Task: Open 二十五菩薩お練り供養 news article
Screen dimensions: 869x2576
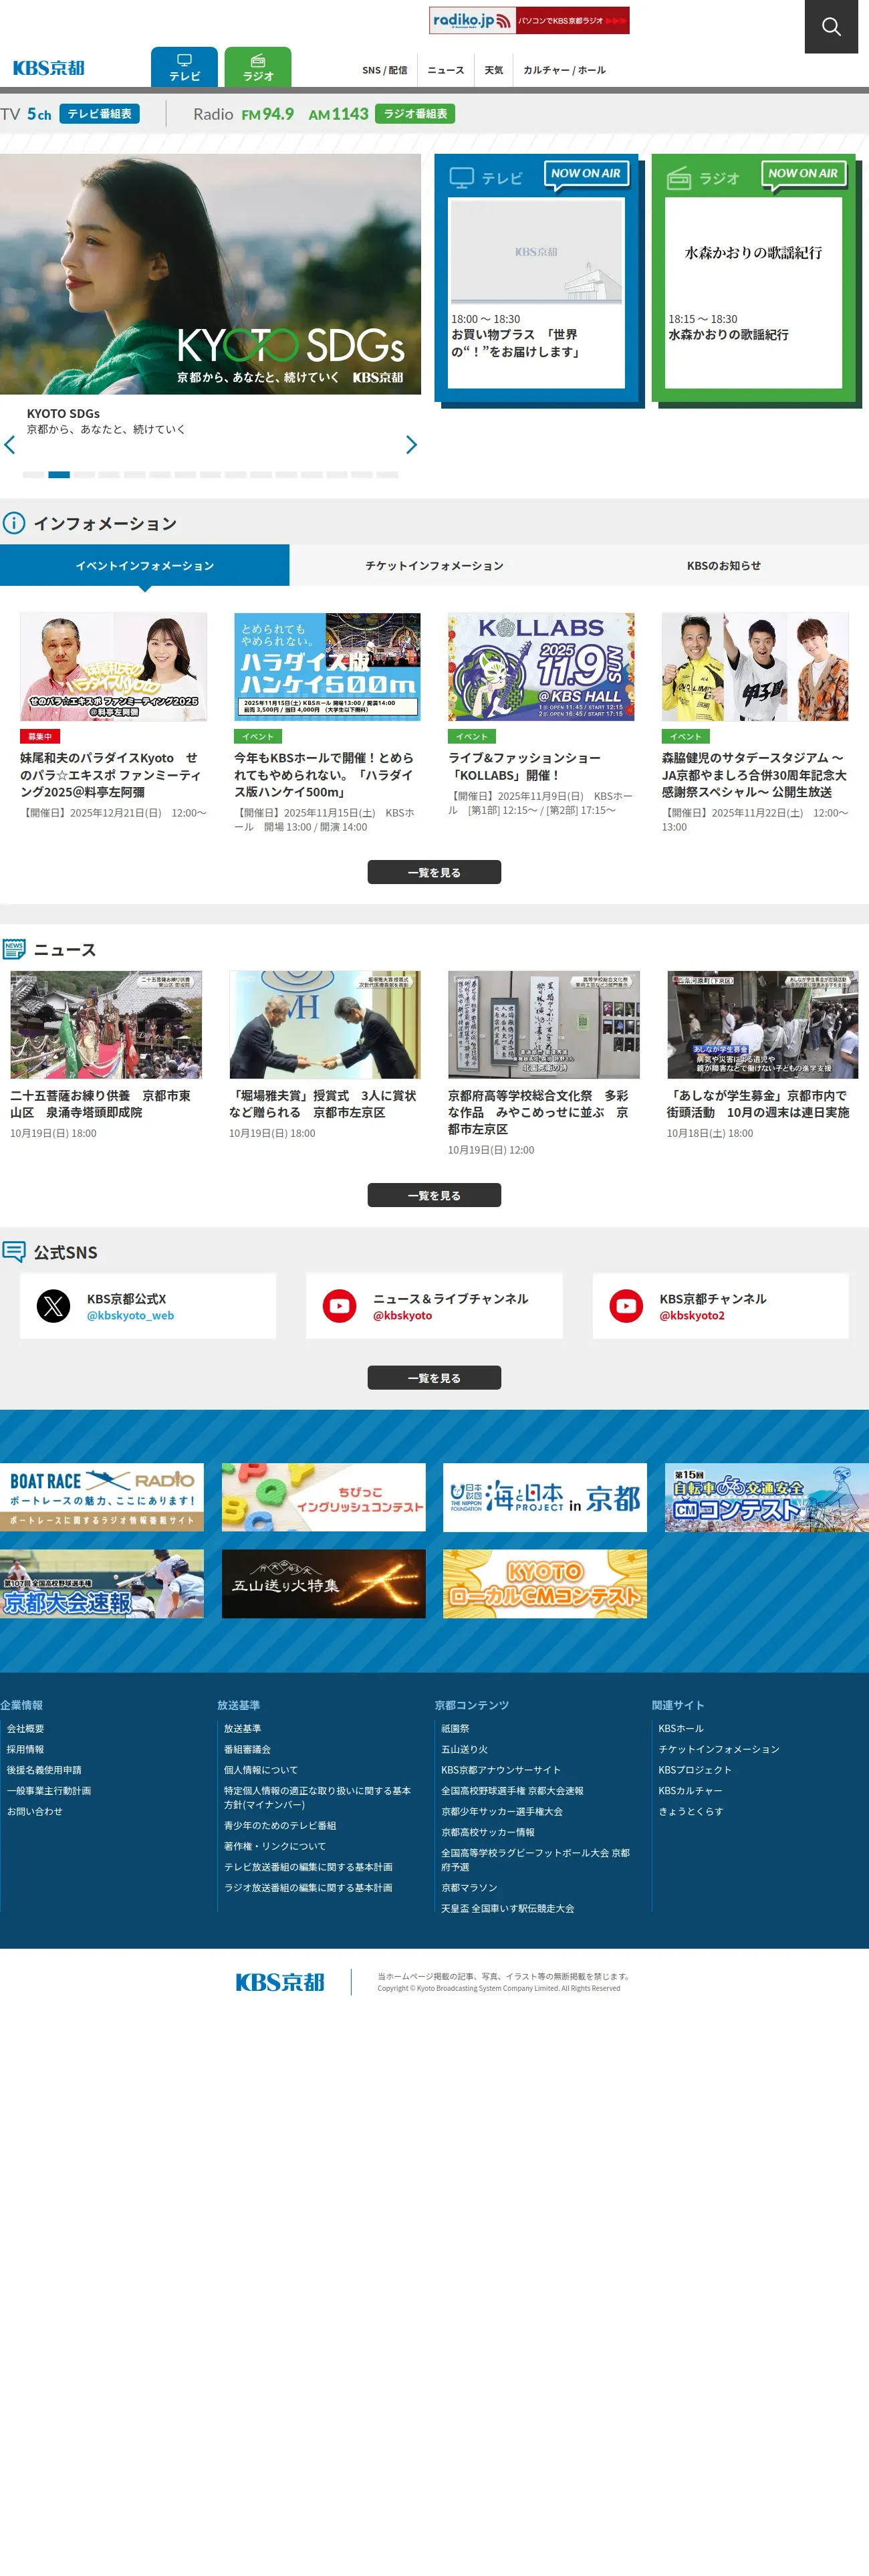Action: click(x=106, y=1055)
